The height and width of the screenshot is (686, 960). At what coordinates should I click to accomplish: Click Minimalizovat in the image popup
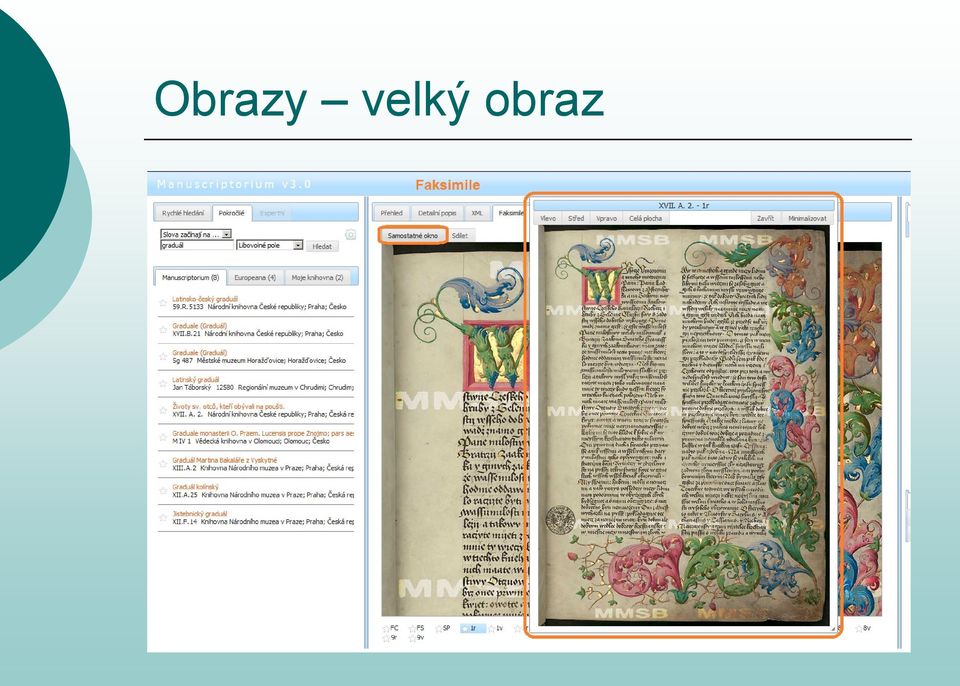click(808, 218)
